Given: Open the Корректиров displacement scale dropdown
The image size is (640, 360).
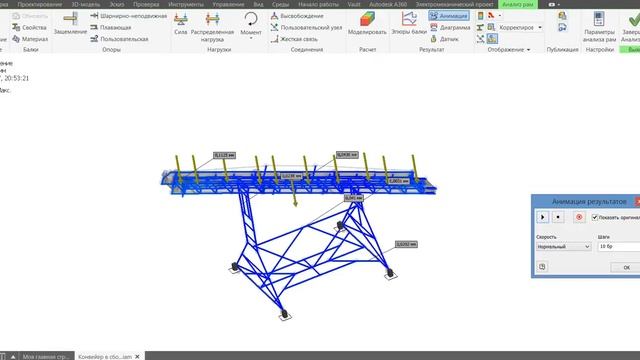Looking at the screenshot, I should (540, 27).
